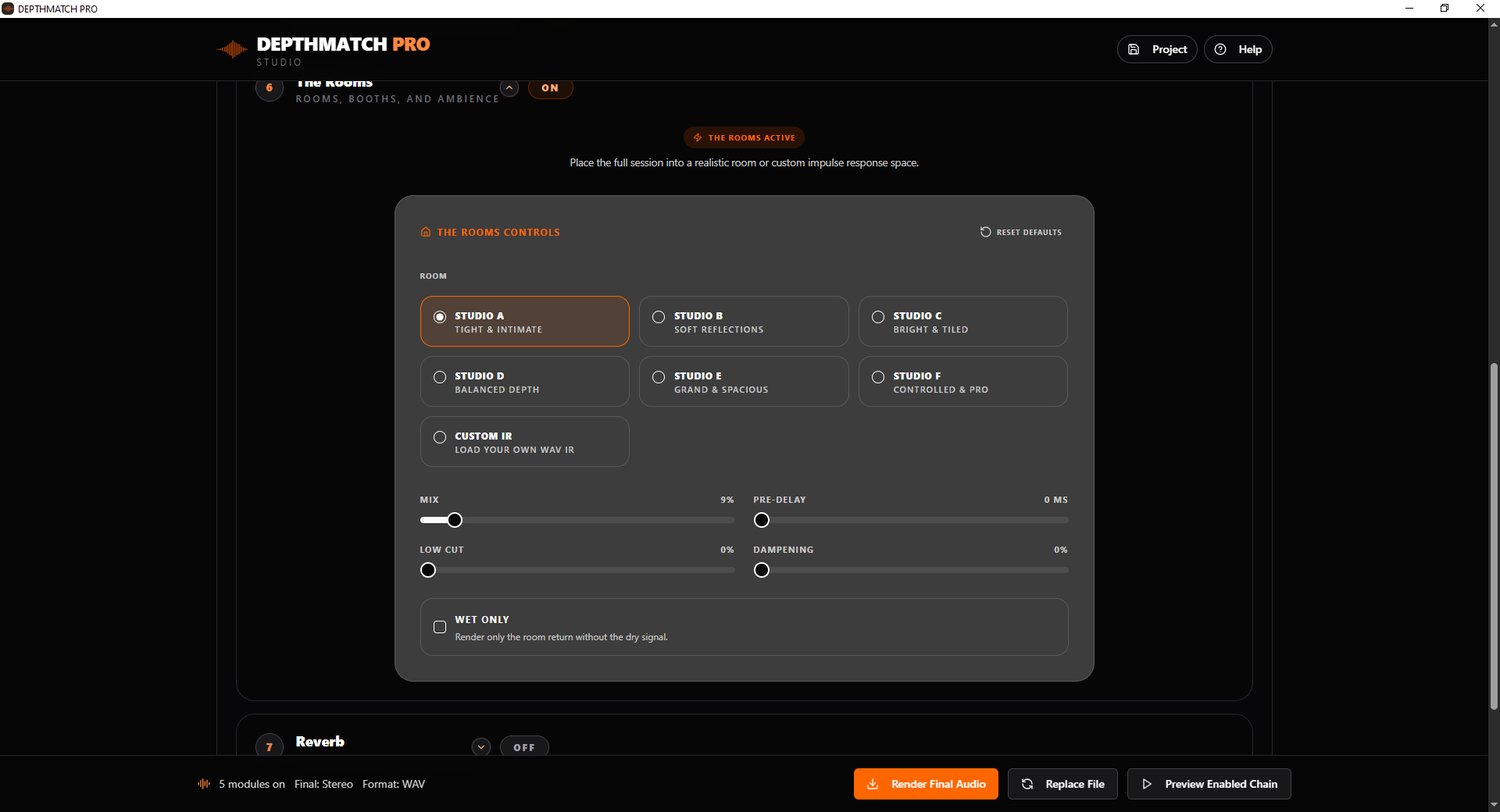Collapse The Rooms module with its chevron
This screenshot has height=812, width=1500.
509,88
